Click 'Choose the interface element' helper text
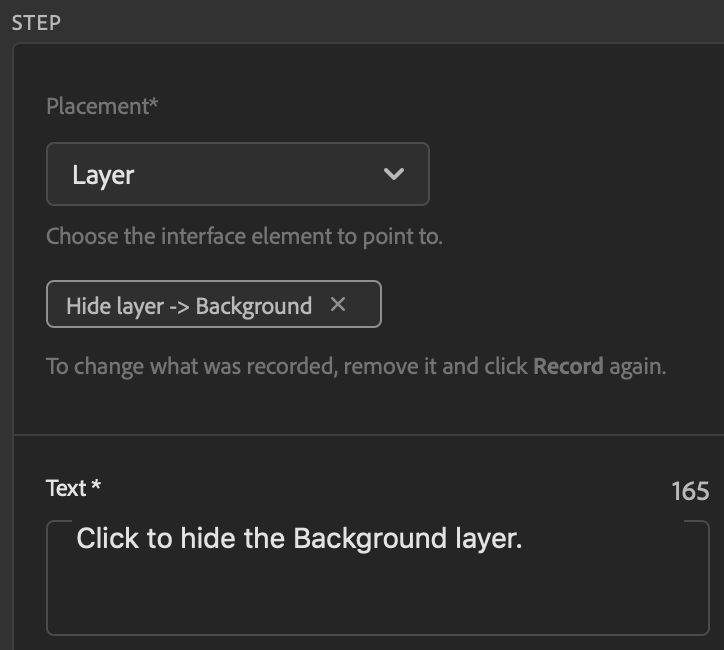This screenshot has width=724, height=650. pos(244,237)
